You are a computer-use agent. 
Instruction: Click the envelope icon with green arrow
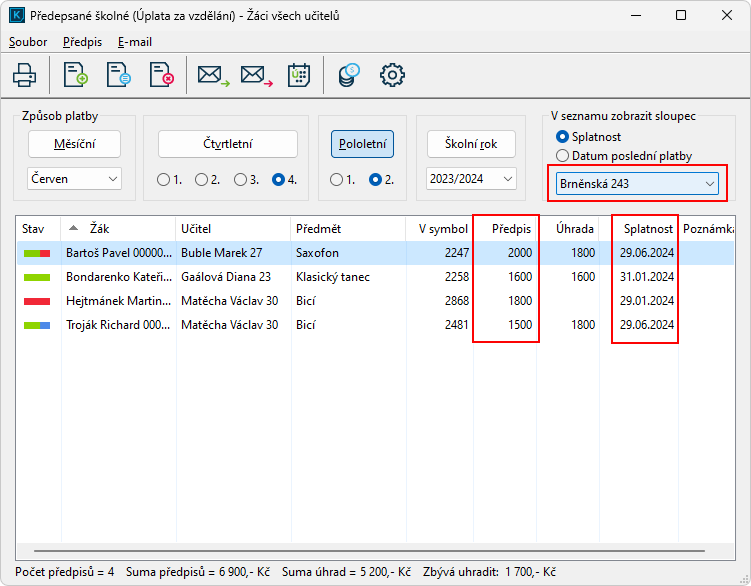click(x=213, y=75)
